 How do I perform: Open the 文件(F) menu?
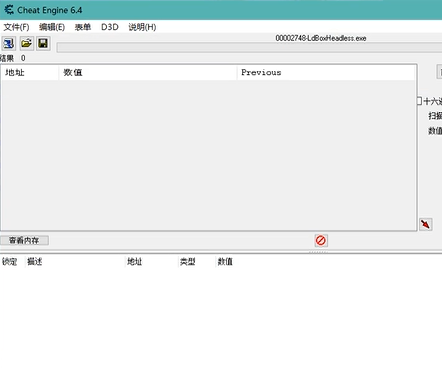16,27
